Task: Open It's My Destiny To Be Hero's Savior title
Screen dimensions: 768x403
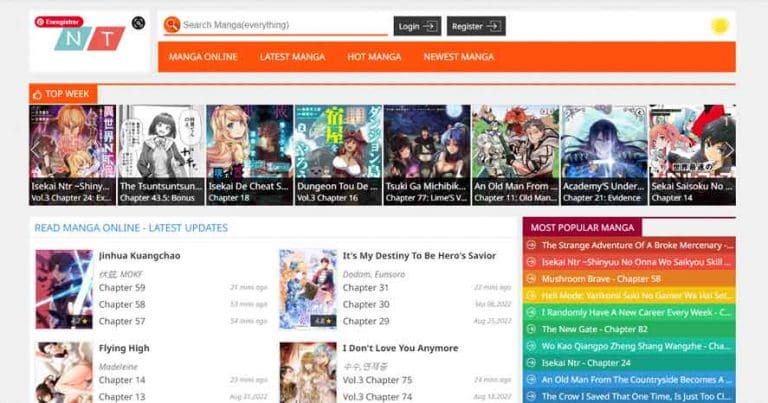Action: [x=419, y=256]
